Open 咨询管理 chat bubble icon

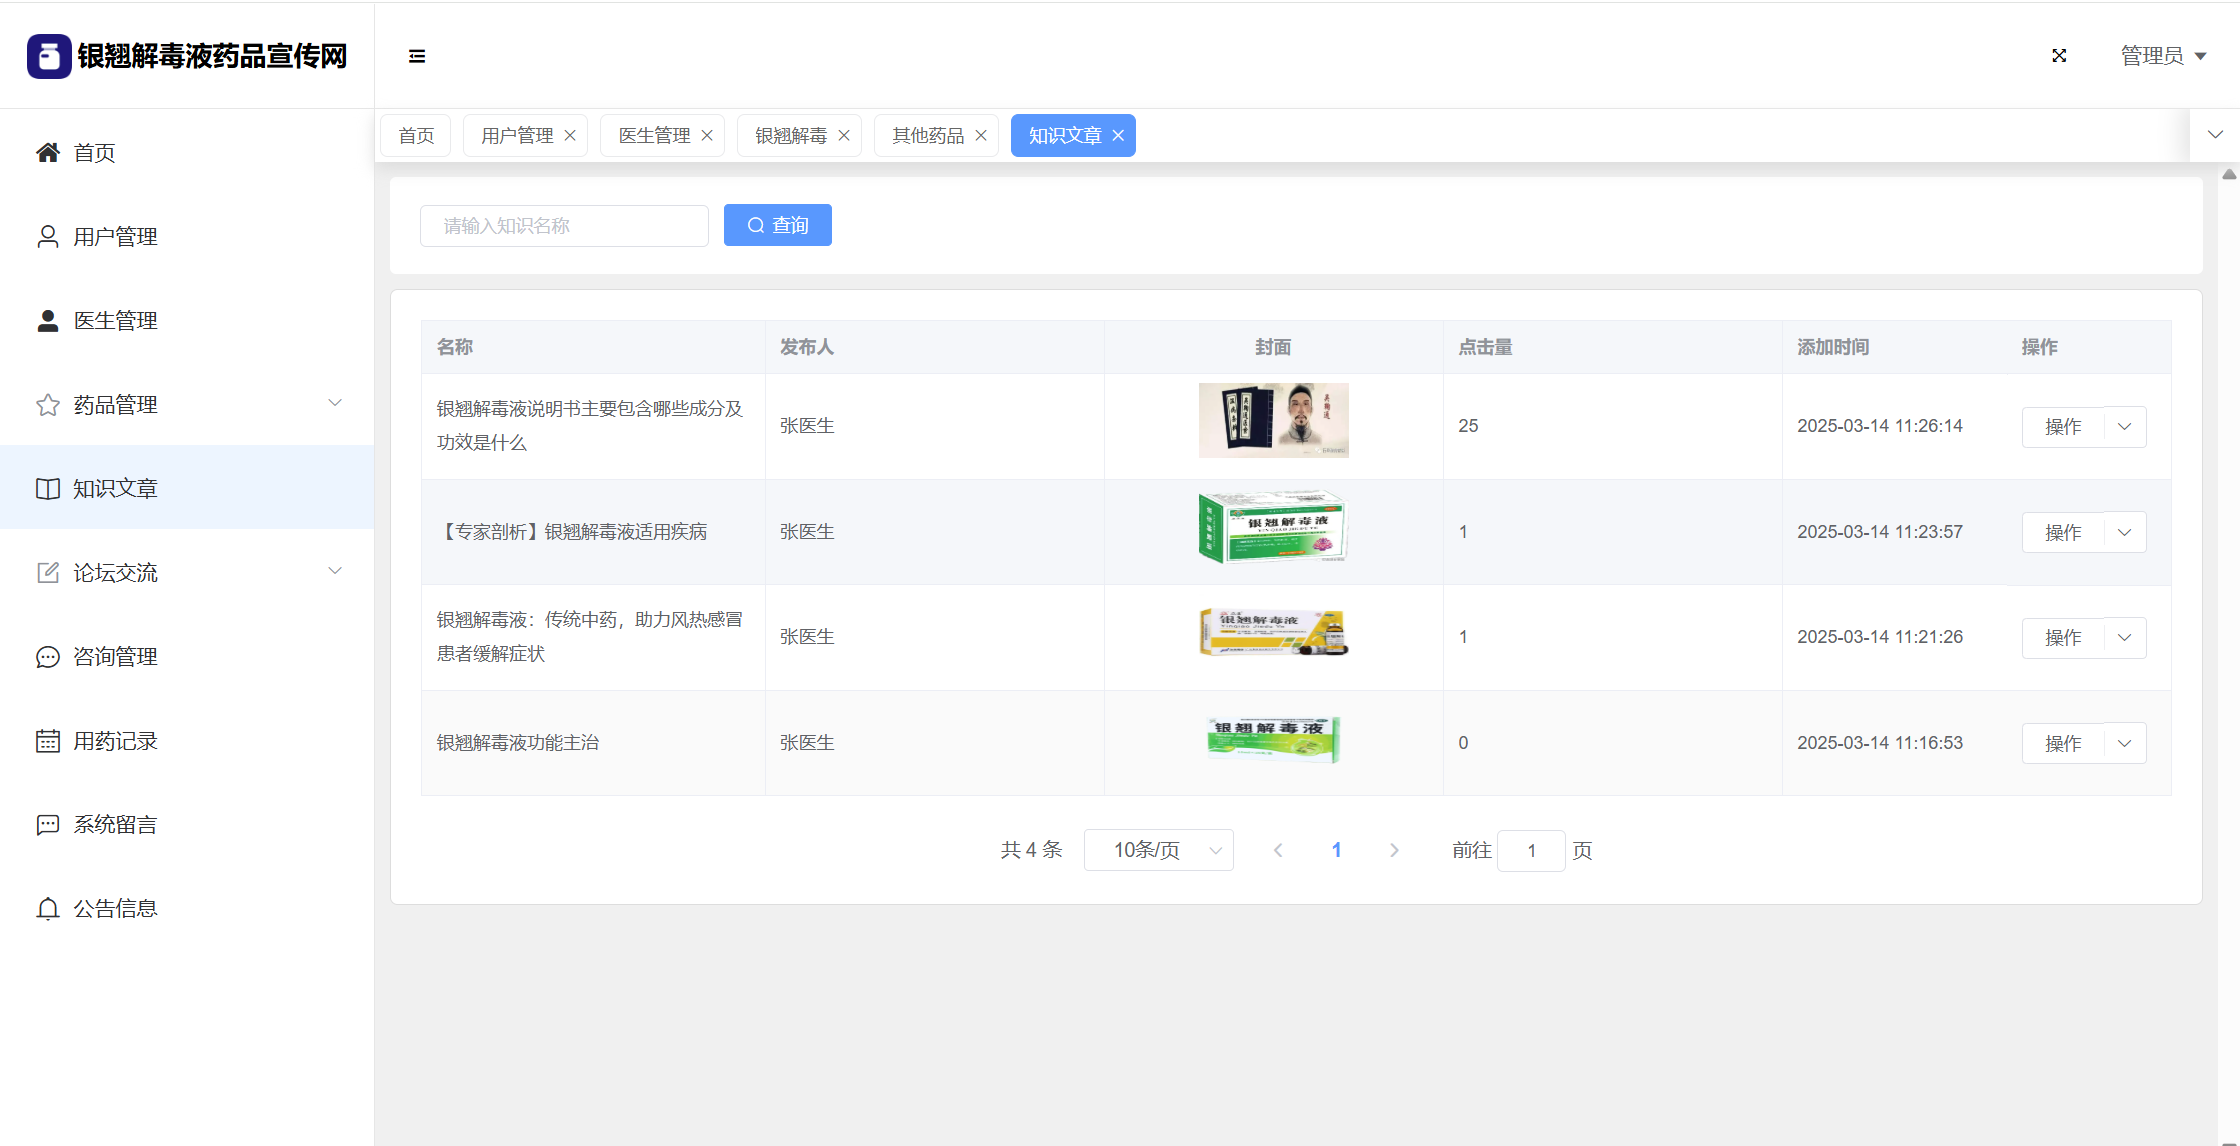tap(47, 657)
